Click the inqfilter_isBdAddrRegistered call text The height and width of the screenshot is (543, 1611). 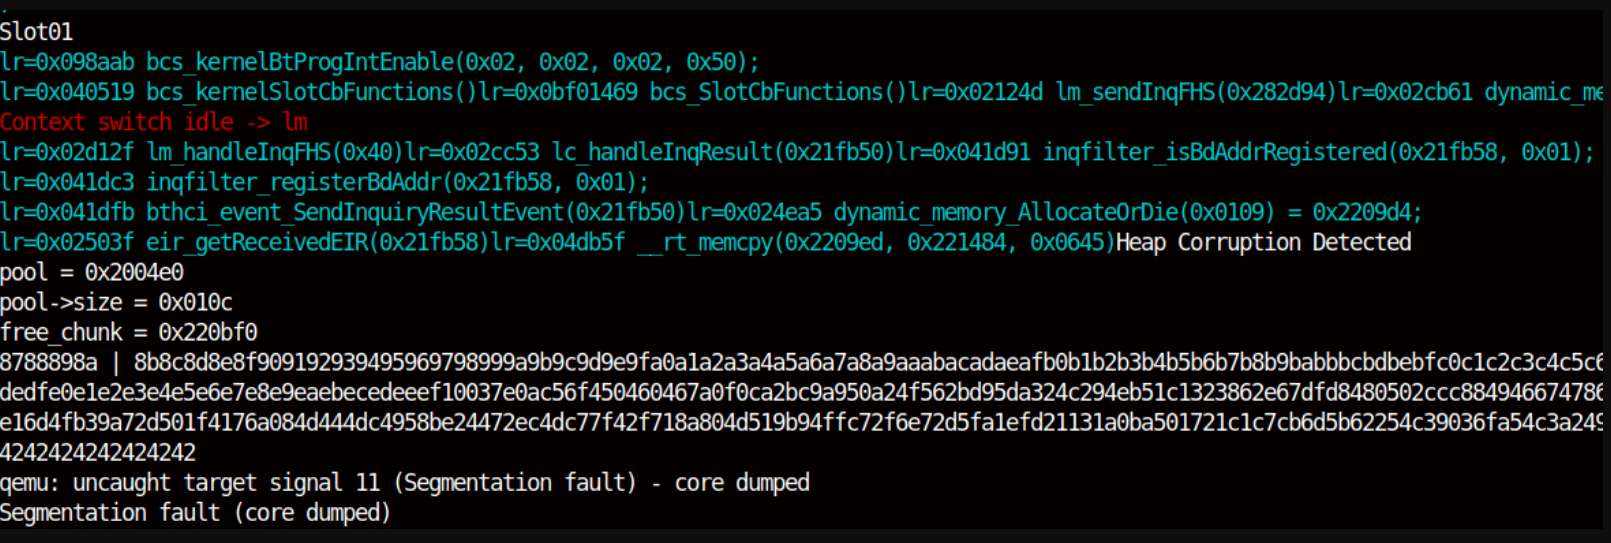[1319, 152]
